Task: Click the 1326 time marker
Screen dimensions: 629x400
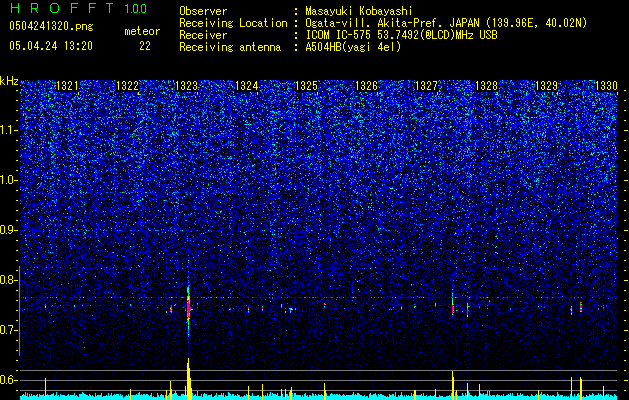Action: coord(366,86)
